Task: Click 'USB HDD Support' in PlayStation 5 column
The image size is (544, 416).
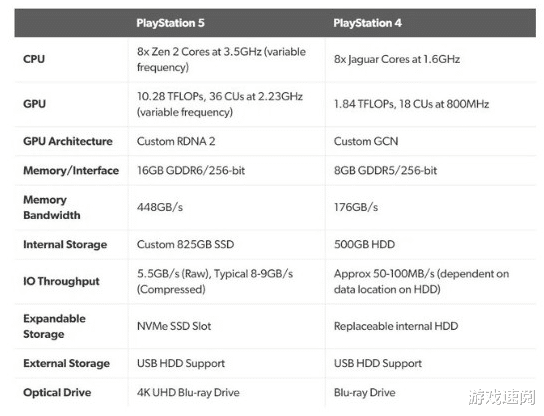Action: [x=181, y=363]
